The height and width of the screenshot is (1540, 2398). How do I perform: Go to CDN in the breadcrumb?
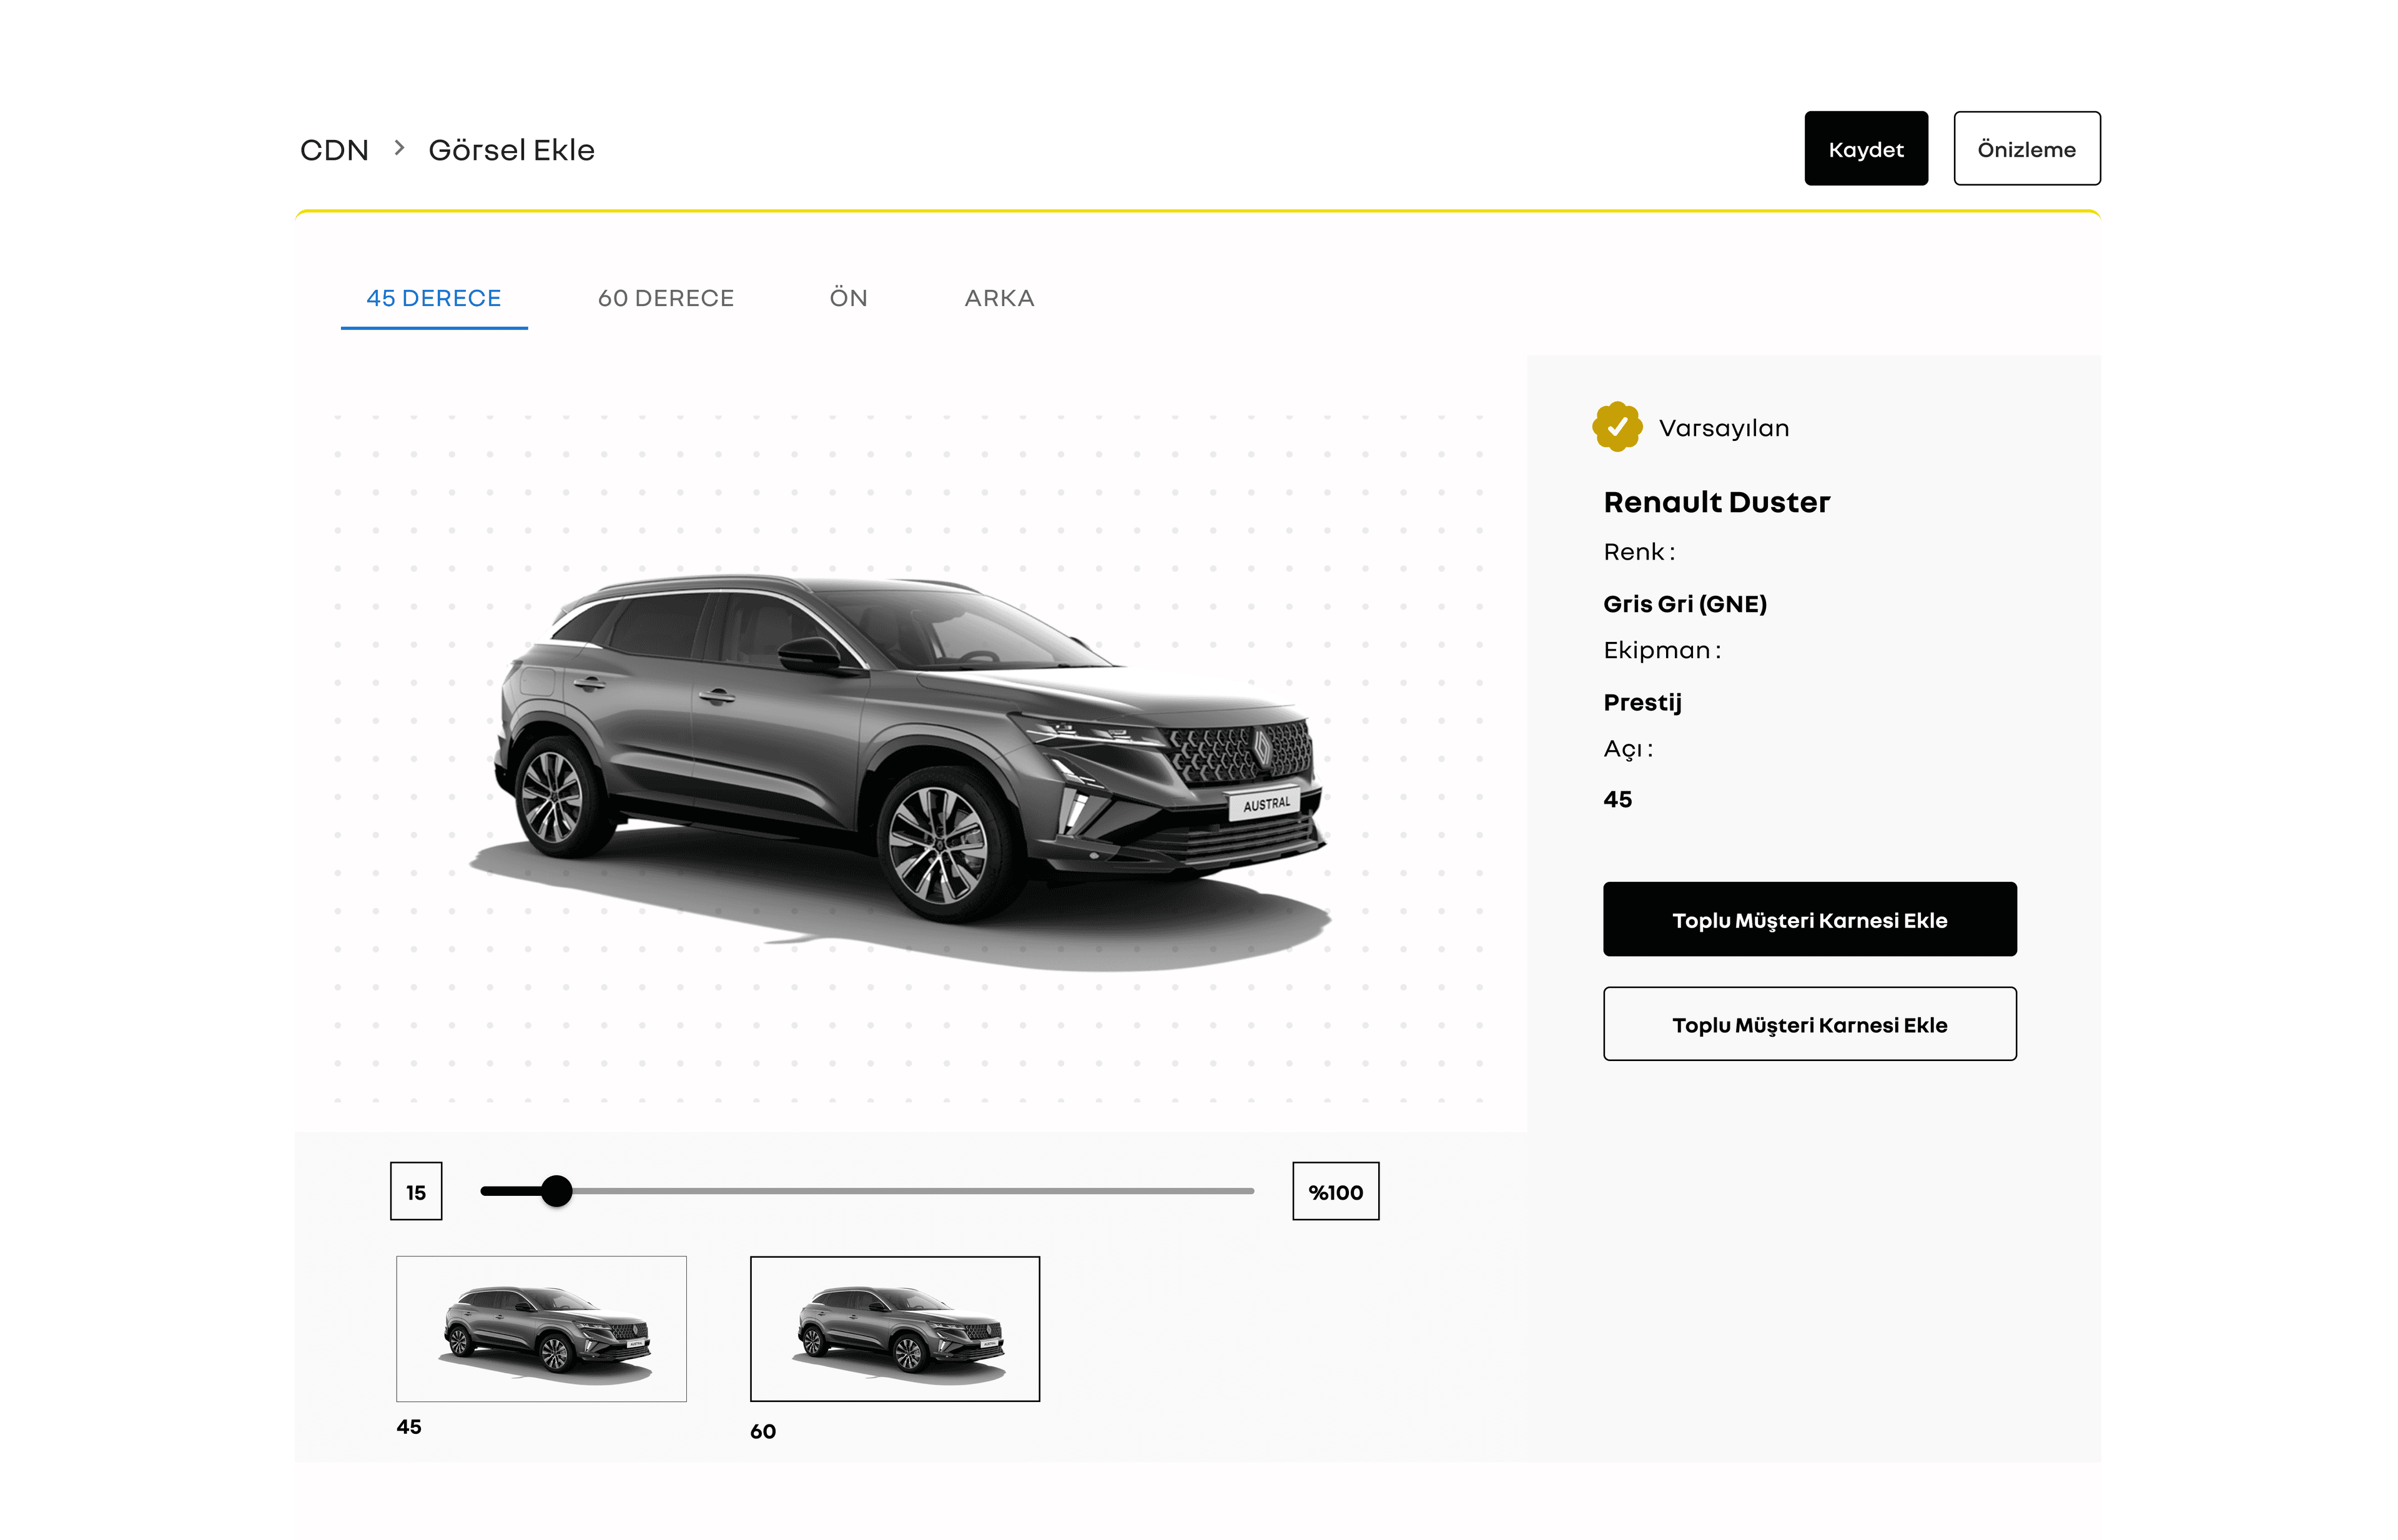(334, 150)
